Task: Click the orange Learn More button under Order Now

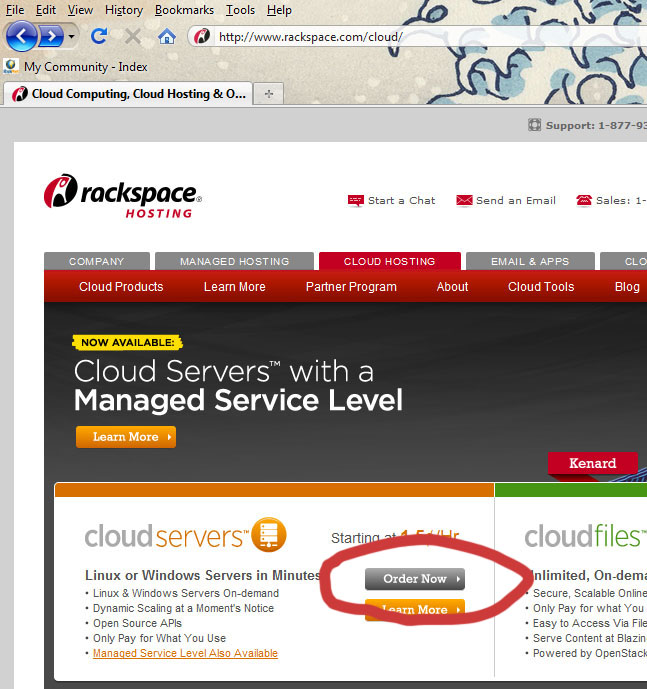Action: [x=414, y=609]
